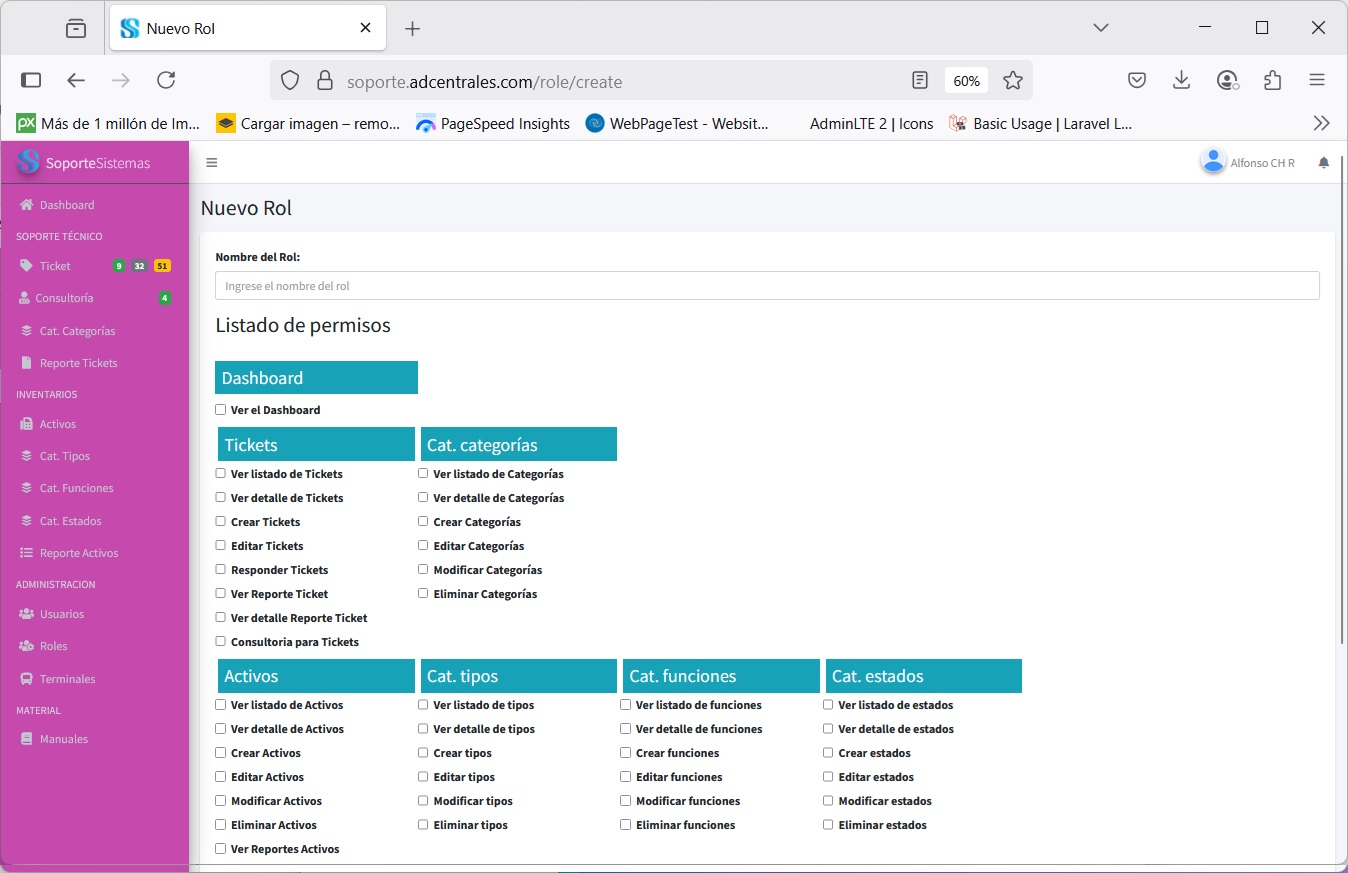This screenshot has width=1348, height=873.
Task: Expand the bookmarks overflow chevron
Action: pos(1321,123)
